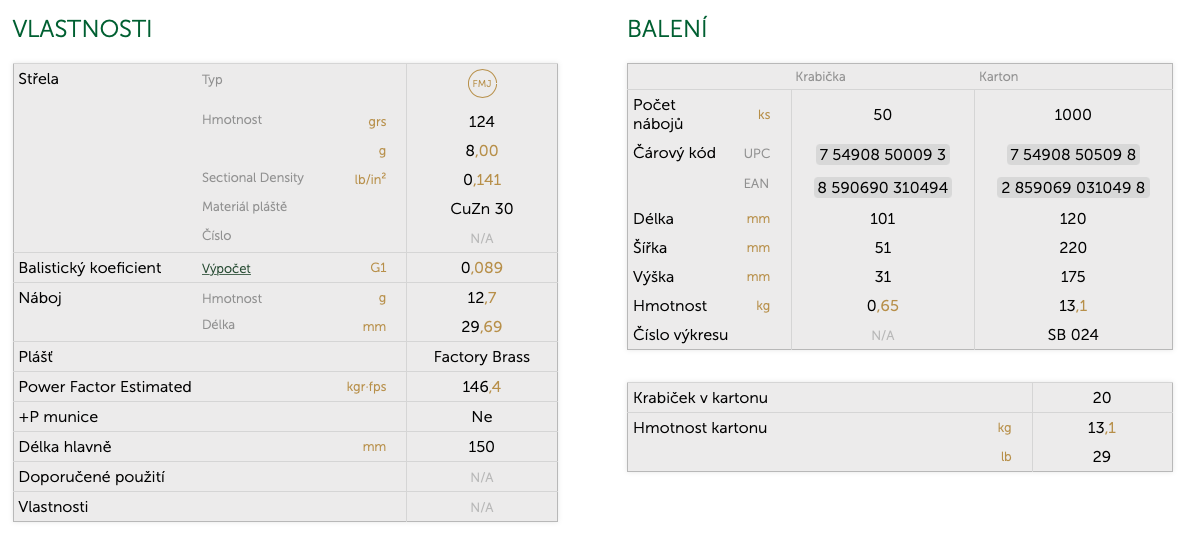Image resolution: width=1194 pixels, height=558 pixels.
Task: Click the SB 024 drawing number
Action: (1073, 335)
